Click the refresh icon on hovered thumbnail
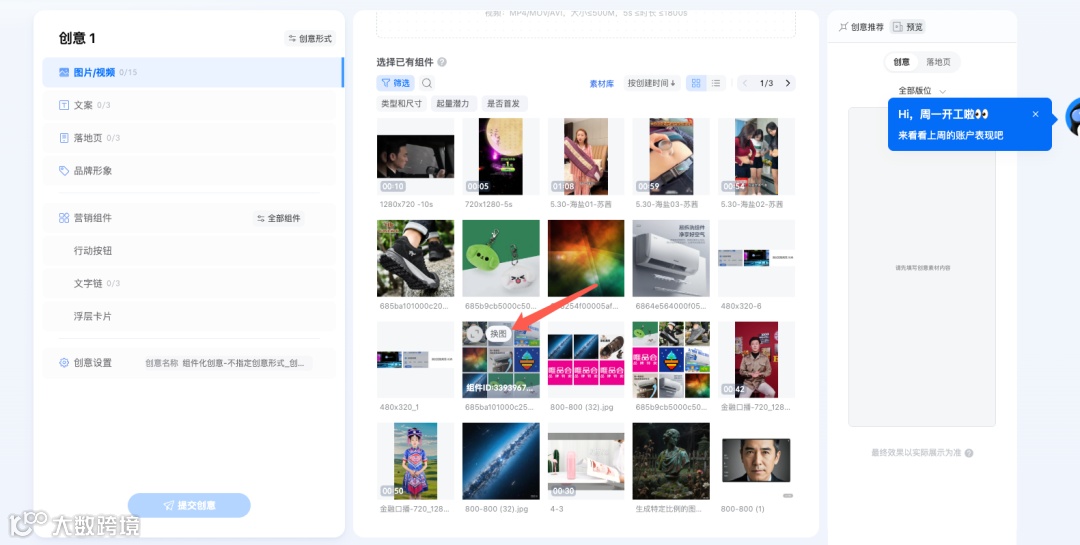The width and height of the screenshot is (1080, 545). 473,333
